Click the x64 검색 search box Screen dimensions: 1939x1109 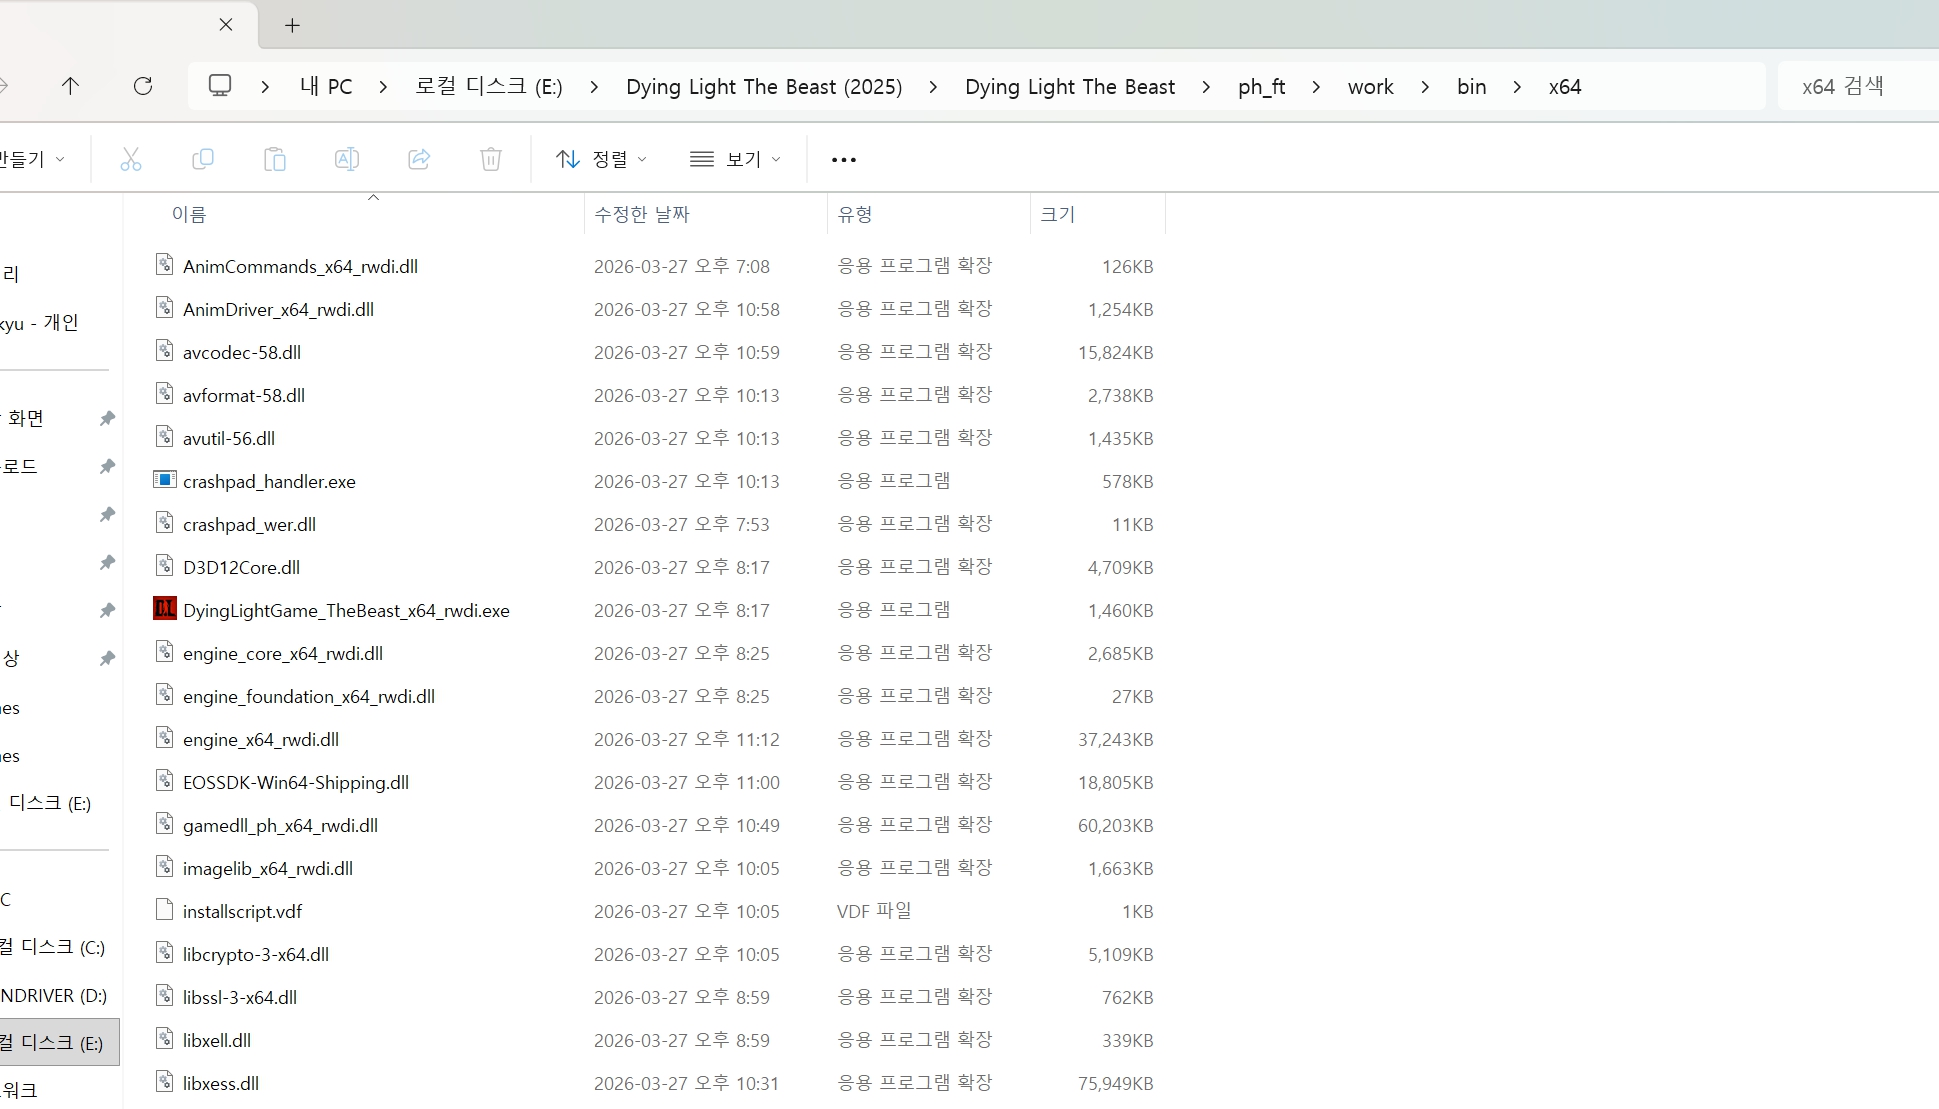click(1860, 87)
